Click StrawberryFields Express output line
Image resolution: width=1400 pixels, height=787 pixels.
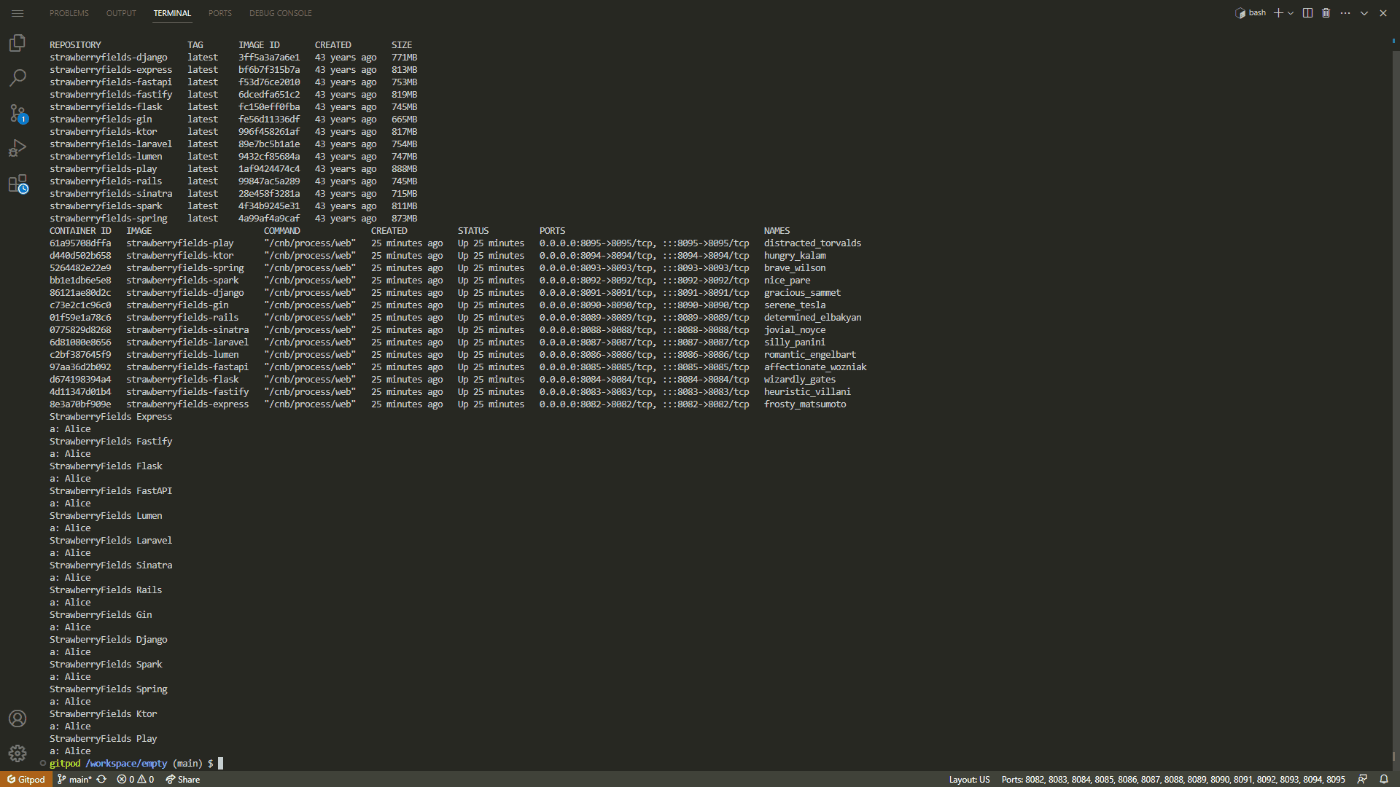click(x=111, y=416)
